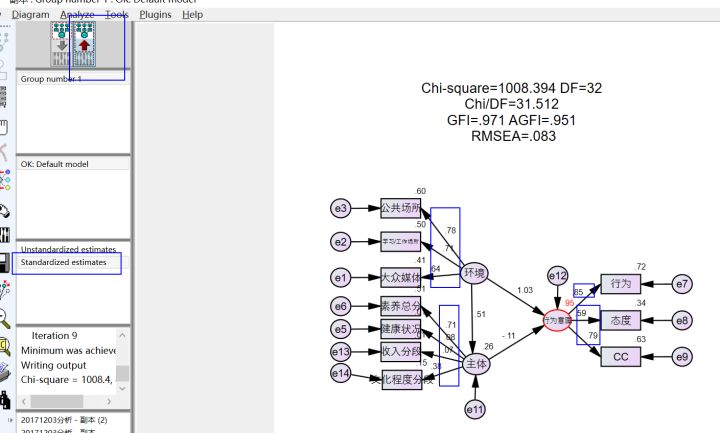Screen dimensions: 720x433
Task: Open the Plugins menu
Action: [155, 15]
